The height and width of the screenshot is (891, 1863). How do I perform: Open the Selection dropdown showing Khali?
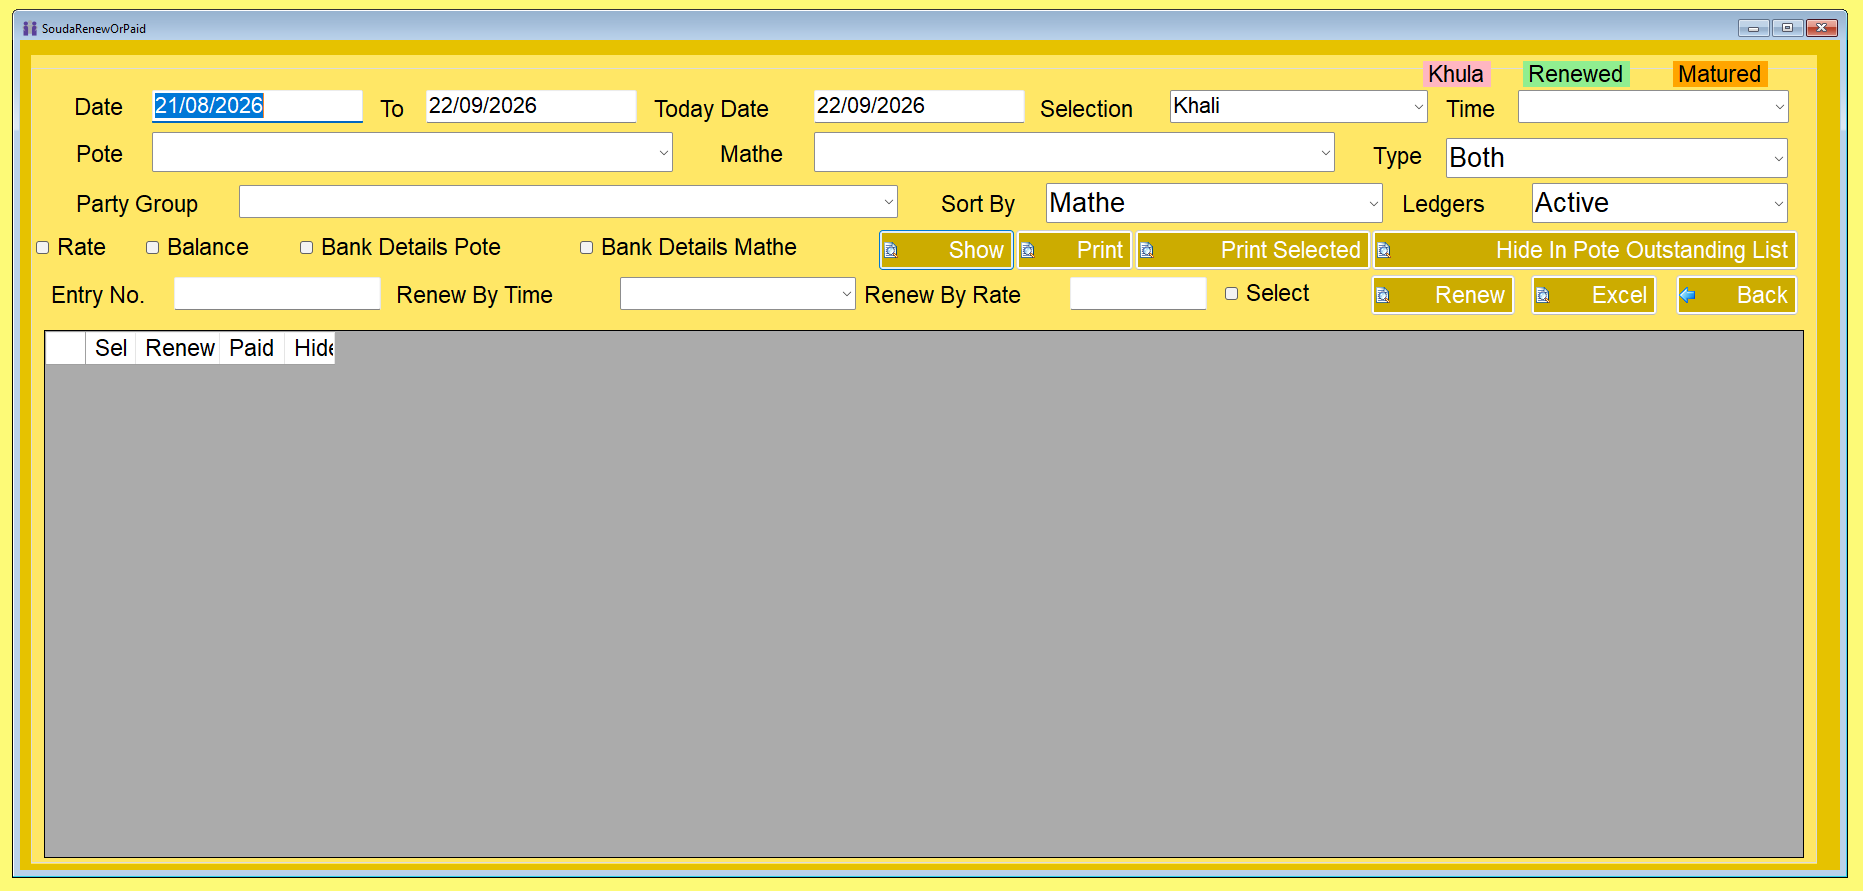click(x=1298, y=107)
